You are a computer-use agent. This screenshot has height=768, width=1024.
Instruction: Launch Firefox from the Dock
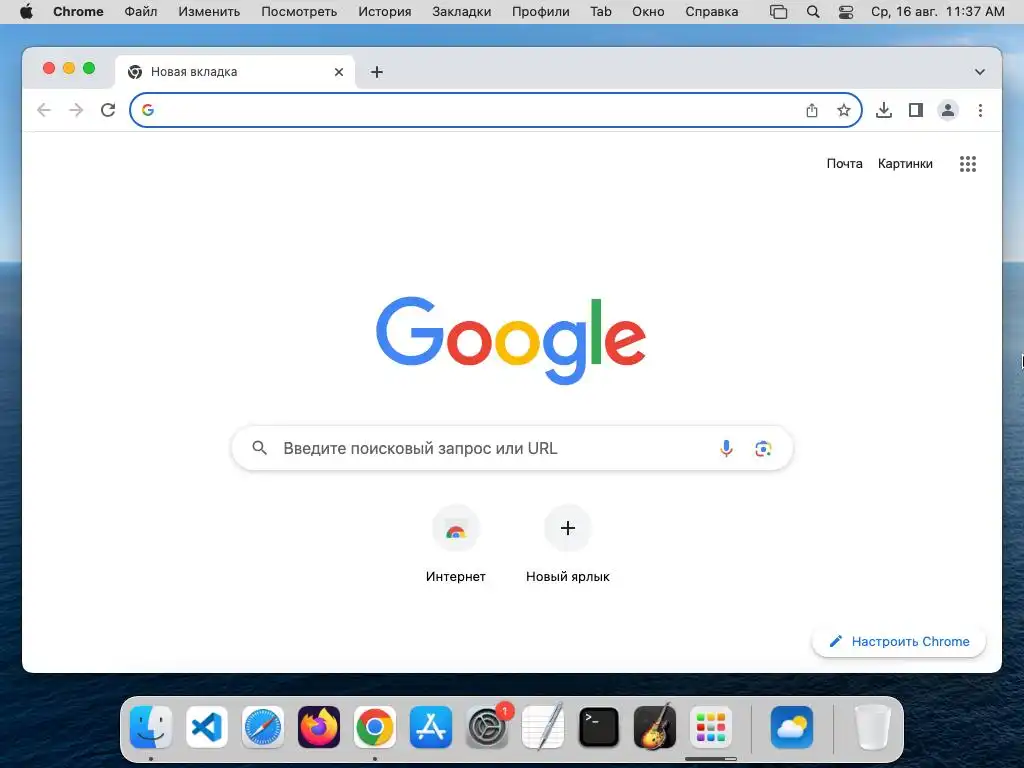point(319,727)
